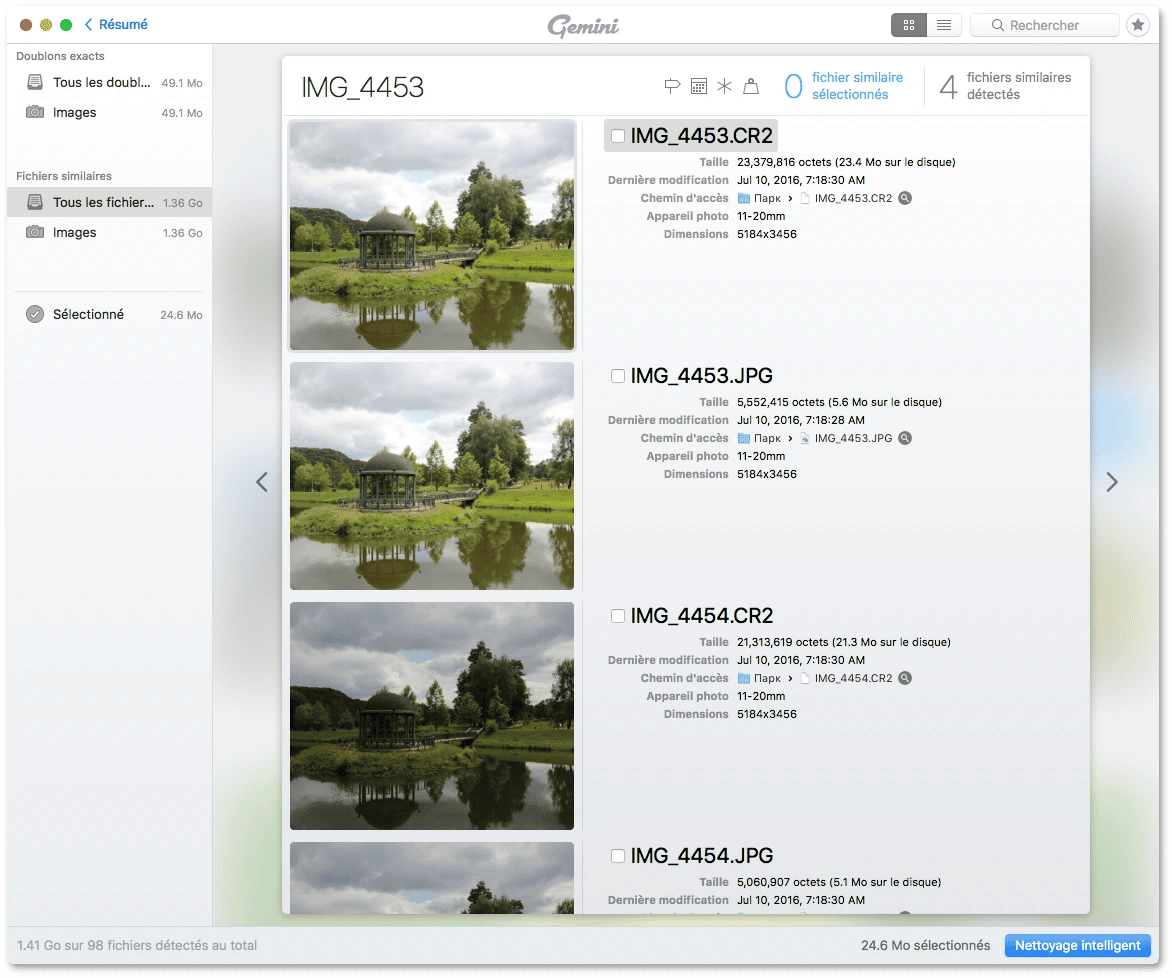This screenshot has height=978, width=1172.
Task: Switch to grid view mode
Action: (908, 25)
